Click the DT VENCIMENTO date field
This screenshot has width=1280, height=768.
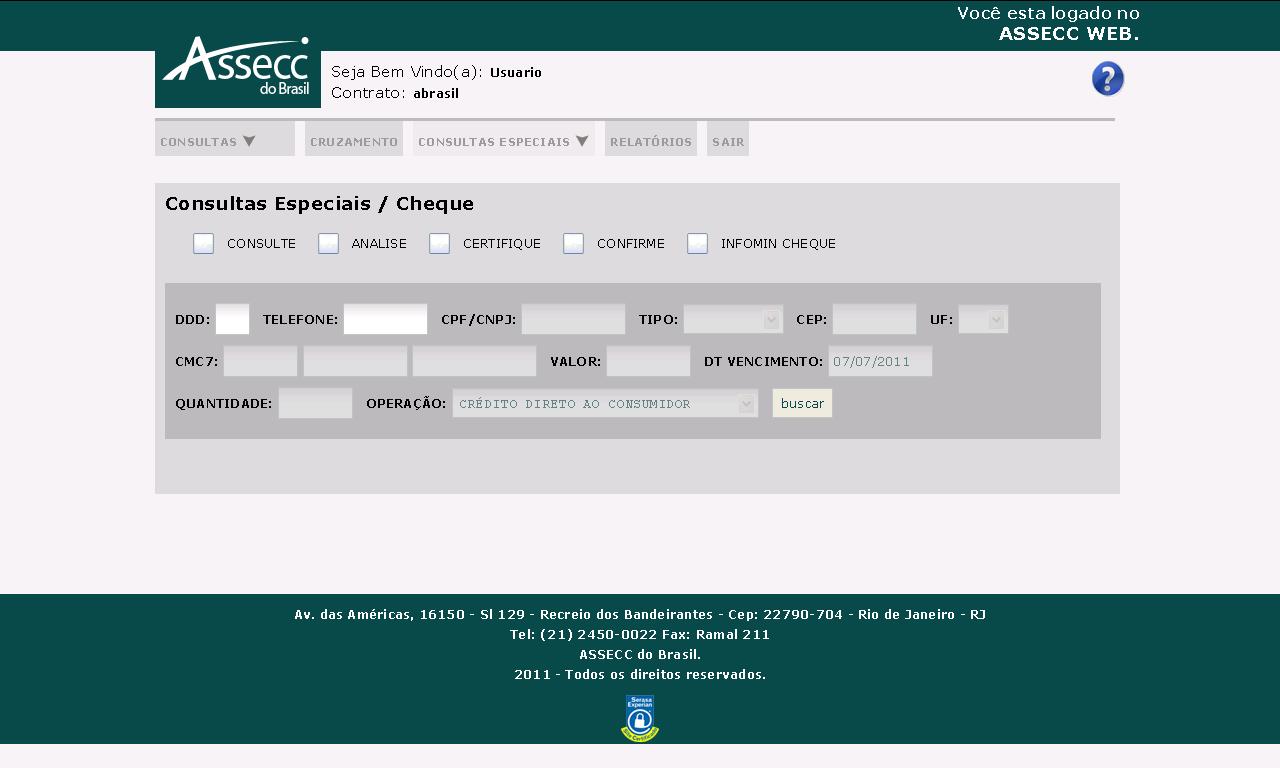[880, 361]
